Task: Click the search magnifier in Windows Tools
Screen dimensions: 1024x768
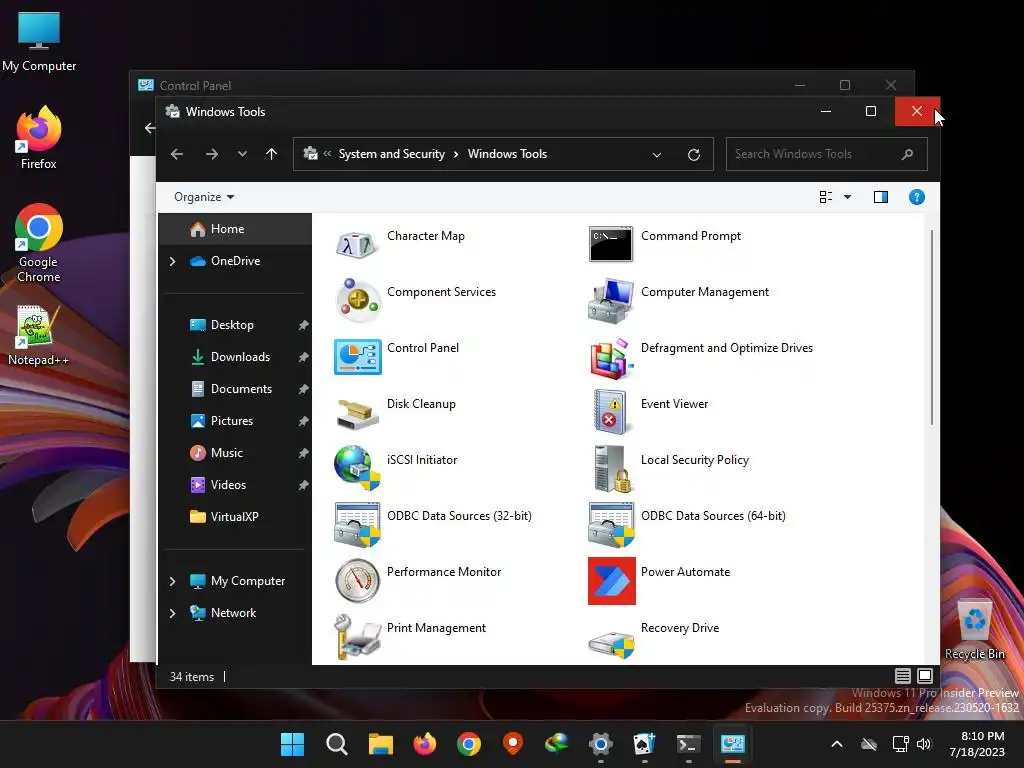Action: click(907, 154)
